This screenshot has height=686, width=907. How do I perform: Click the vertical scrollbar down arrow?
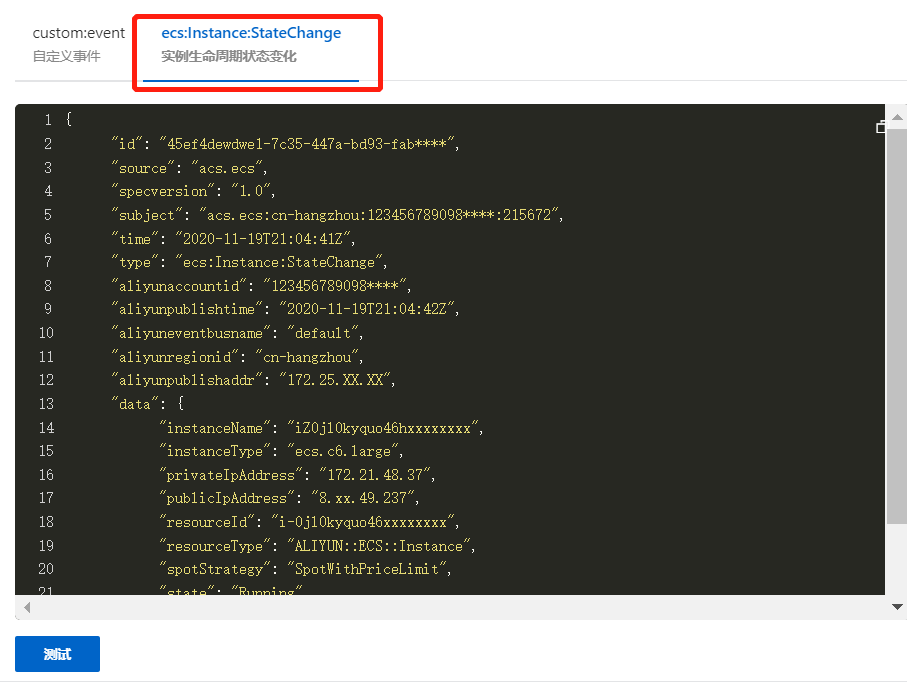click(897, 607)
